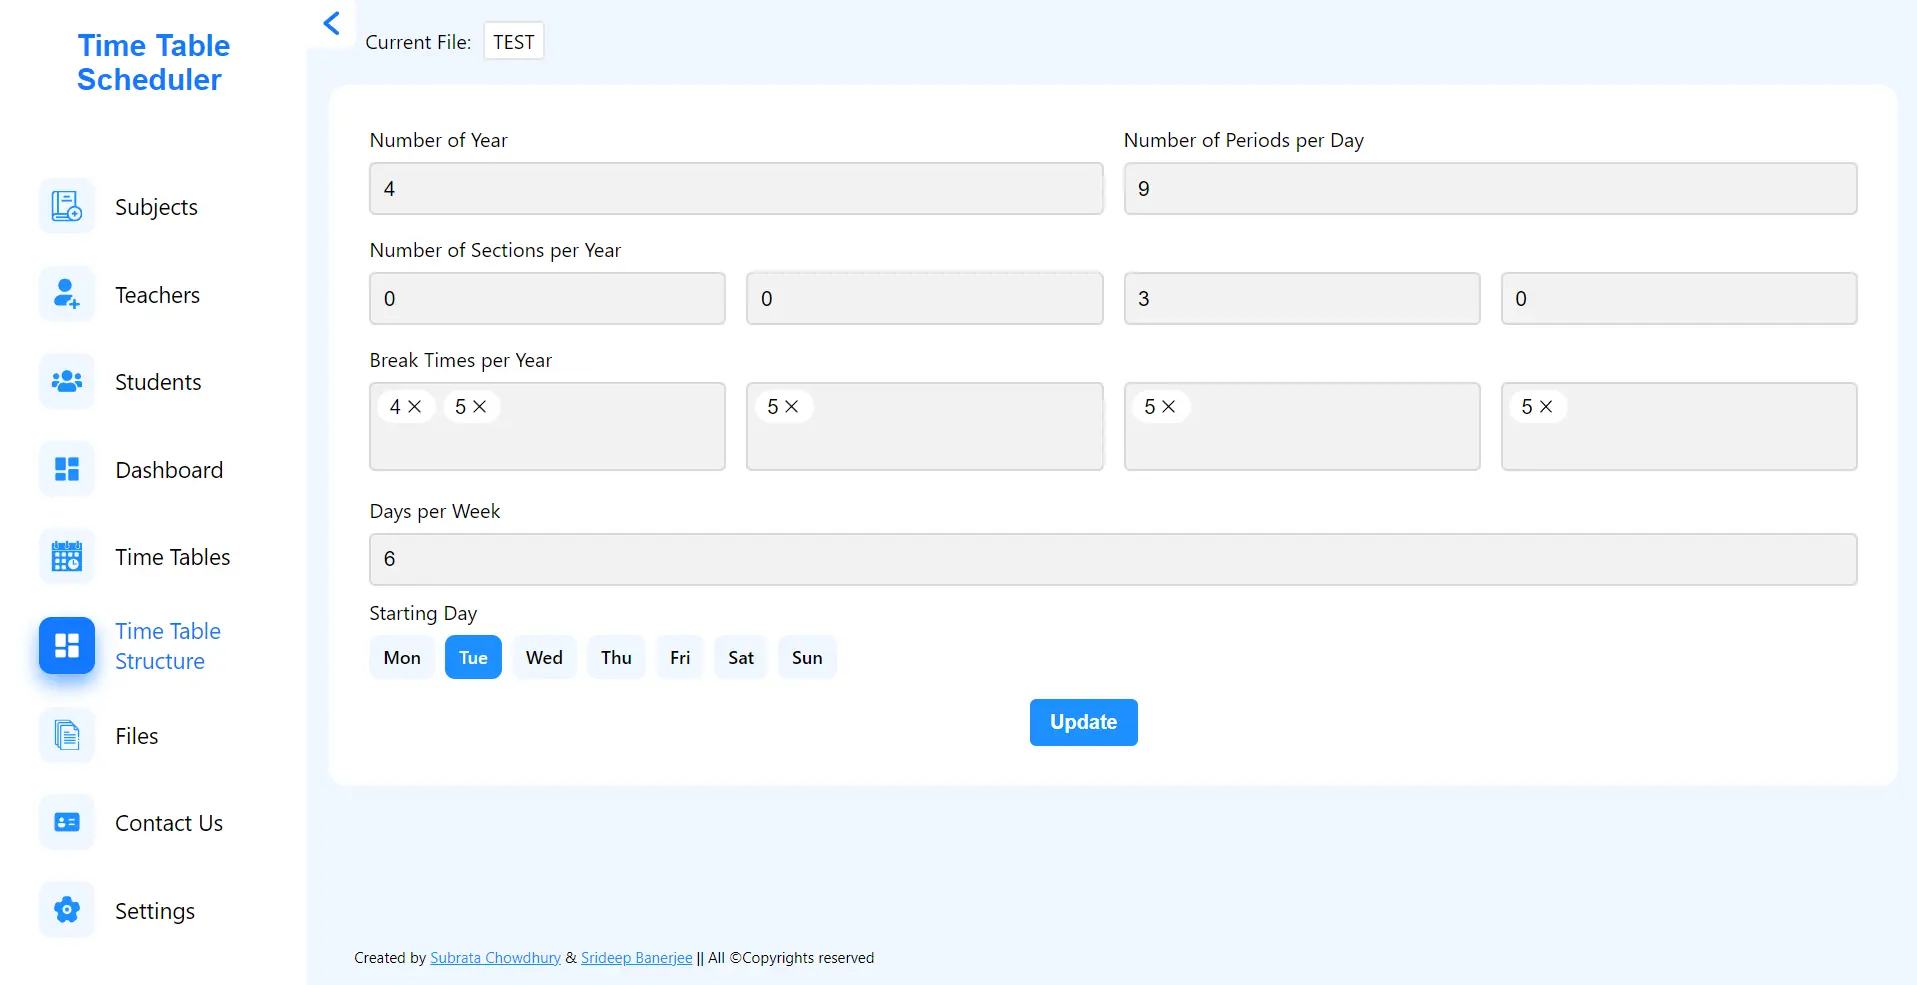Go to Dashboard
Image resolution: width=1917 pixels, height=985 pixels.
(169, 470)
